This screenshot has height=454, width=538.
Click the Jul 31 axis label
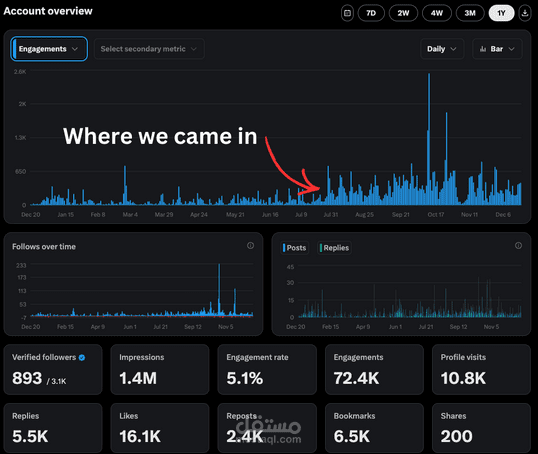pos(331,214)
